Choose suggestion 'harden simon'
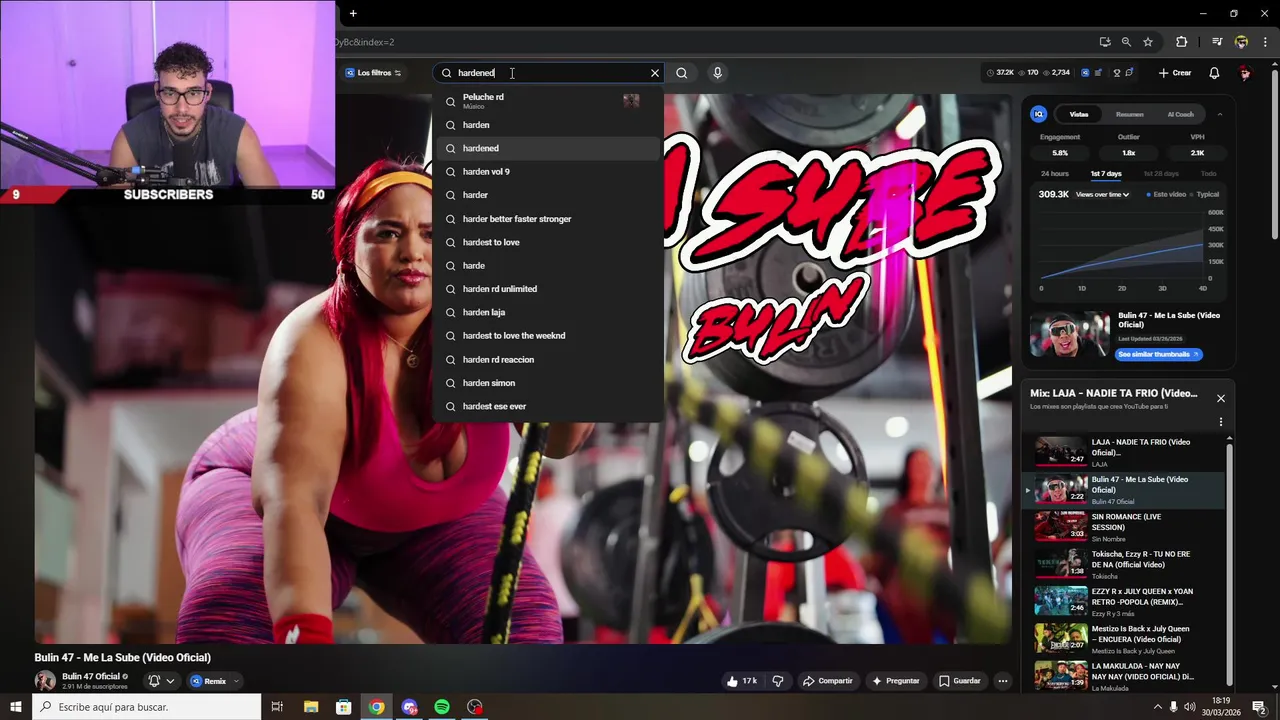The height and width of the screenshot is (720, 1280). (548, 383)
